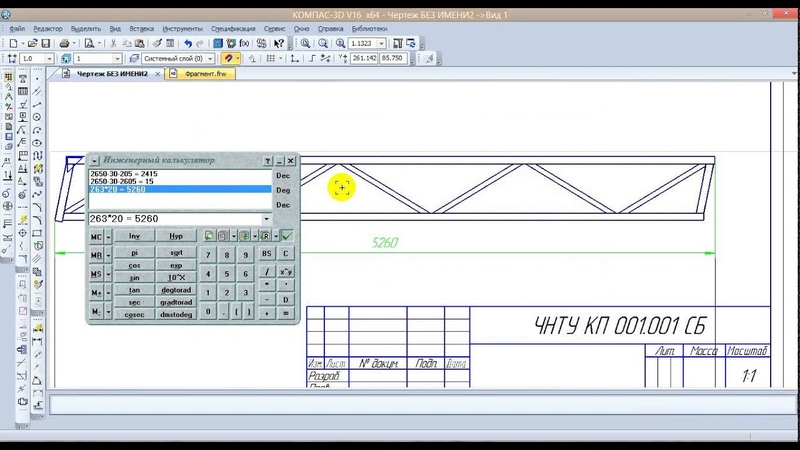The image size is (800, 450).
Task: Select history line 263*20 = 5260
Action: click(180, 189)
